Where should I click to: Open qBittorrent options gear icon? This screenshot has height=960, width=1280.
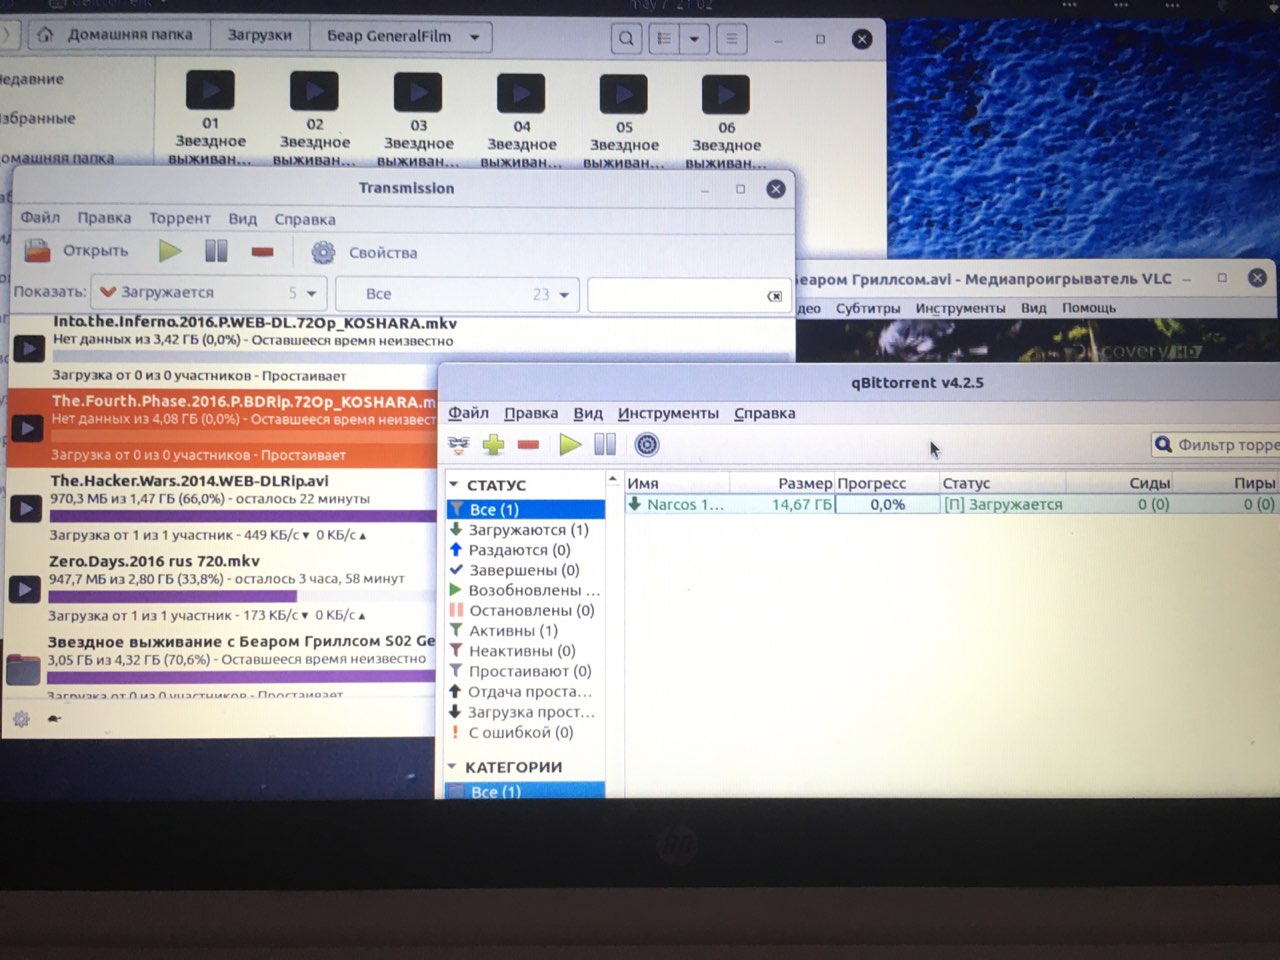point(647,445)
